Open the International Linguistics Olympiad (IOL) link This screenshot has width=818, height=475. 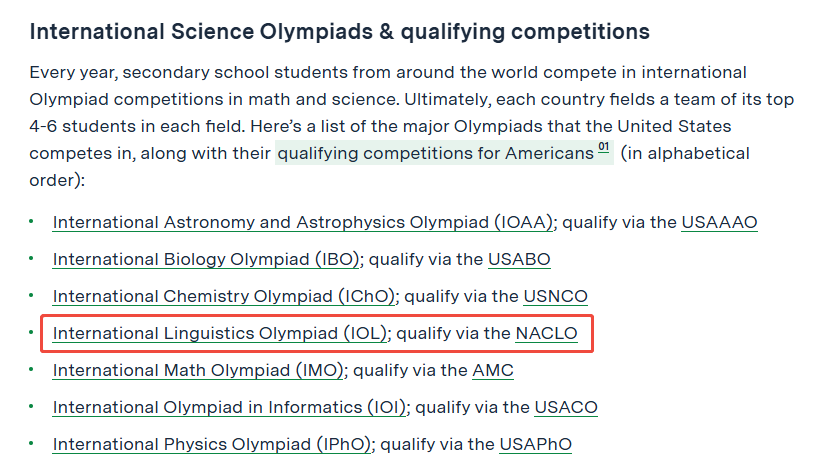[x=220, y=334]
